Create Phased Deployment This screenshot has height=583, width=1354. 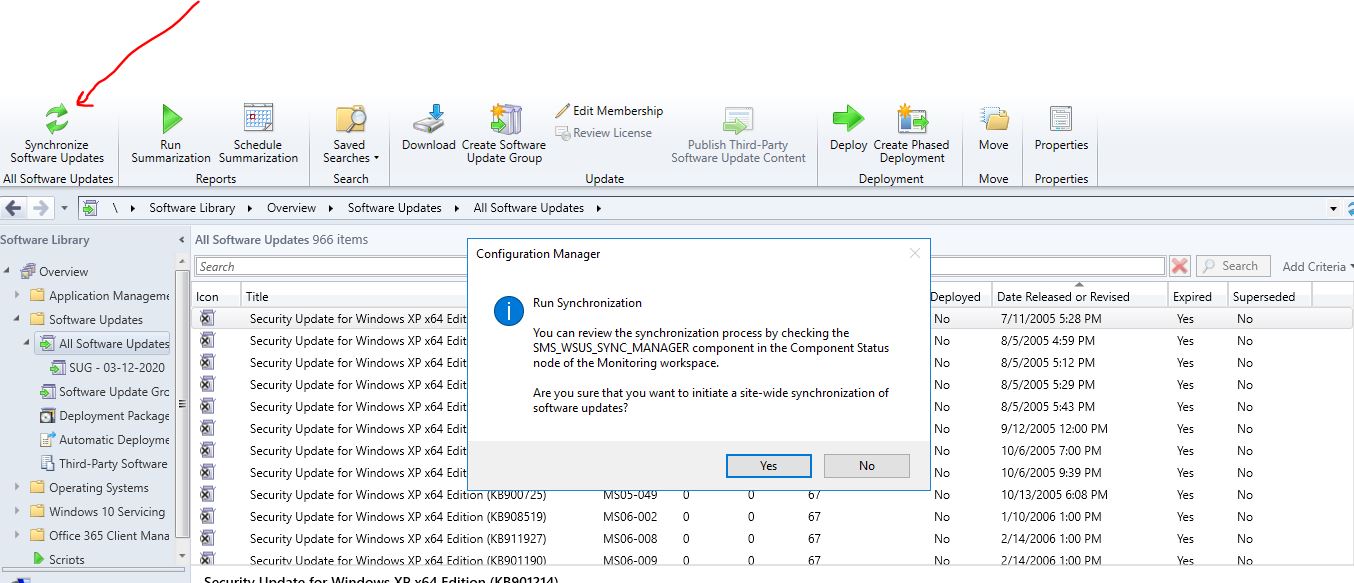(x=911, y=131)
